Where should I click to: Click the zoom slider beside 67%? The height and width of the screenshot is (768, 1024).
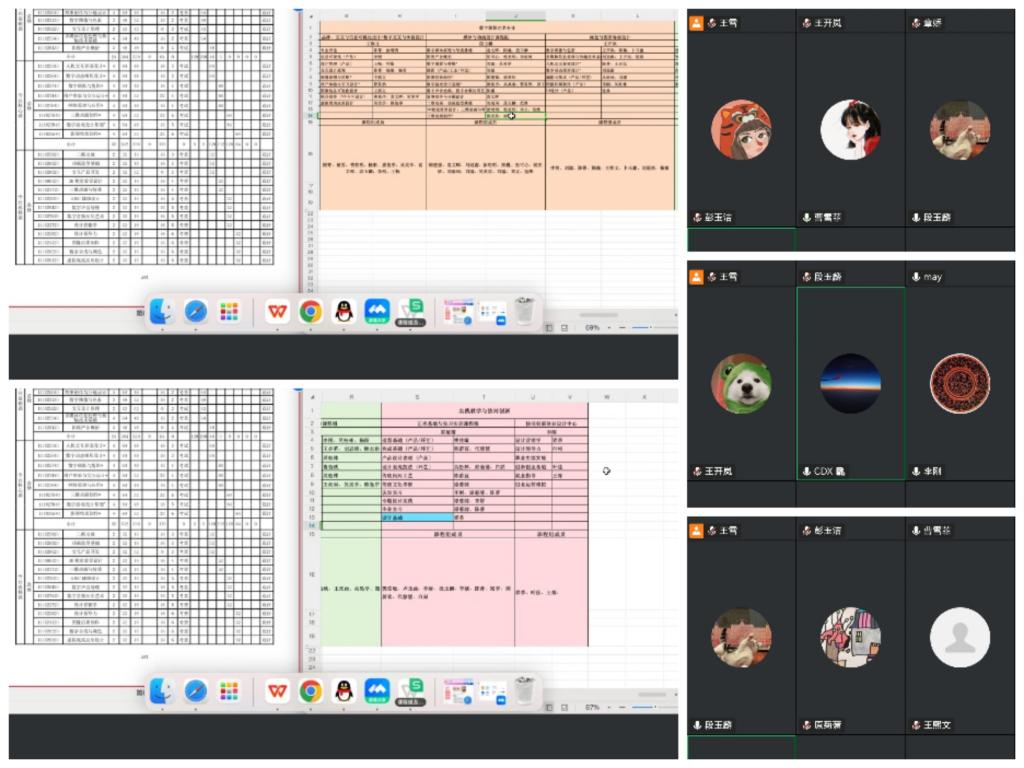[640, 707]
